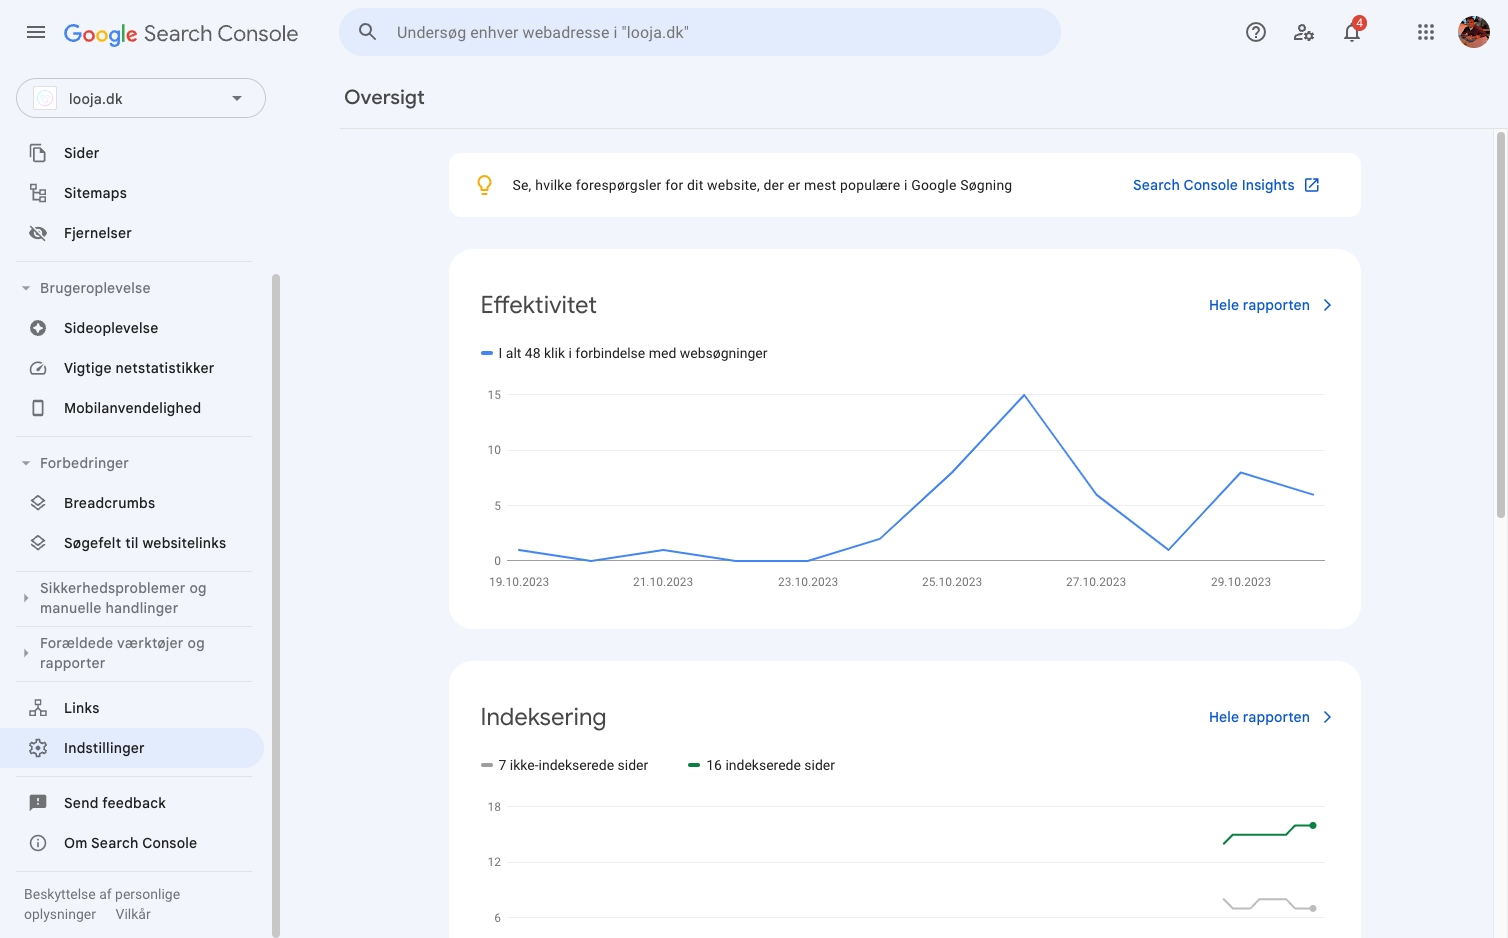Image resolution: width=1508 pixels, height=938 pixels.
Task: Click the sidebar vertical scrollbar
Action: (x=276, y=605)
